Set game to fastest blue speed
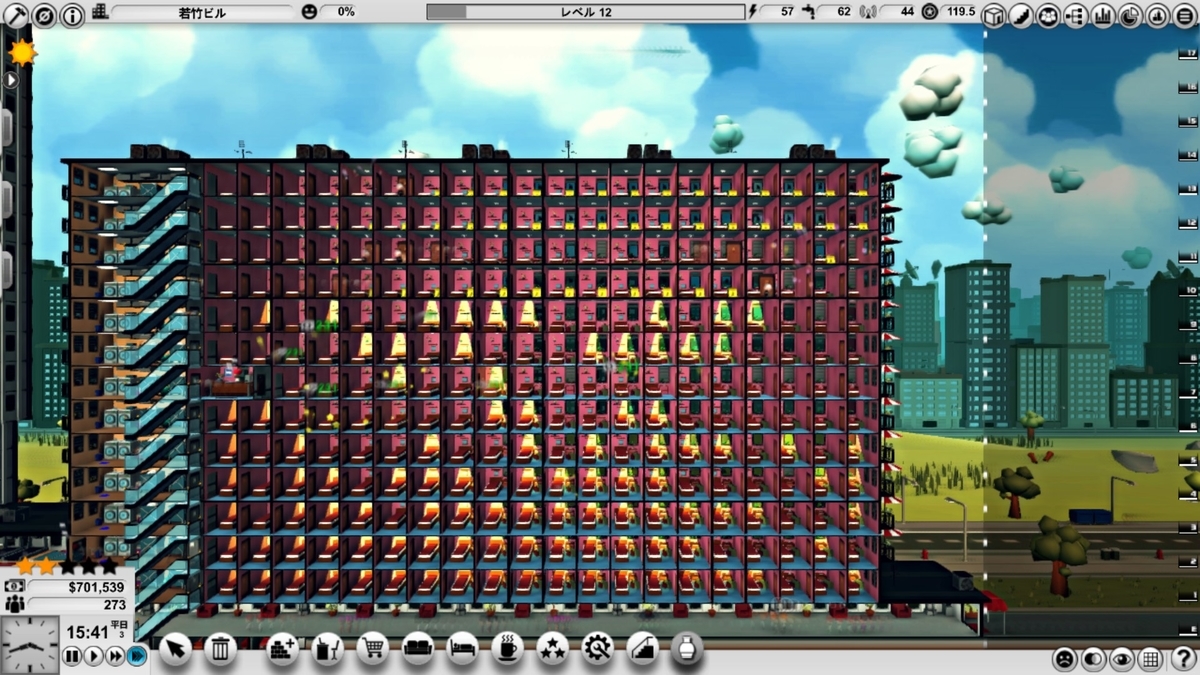1200x675 pixels. tap(137, 656)
